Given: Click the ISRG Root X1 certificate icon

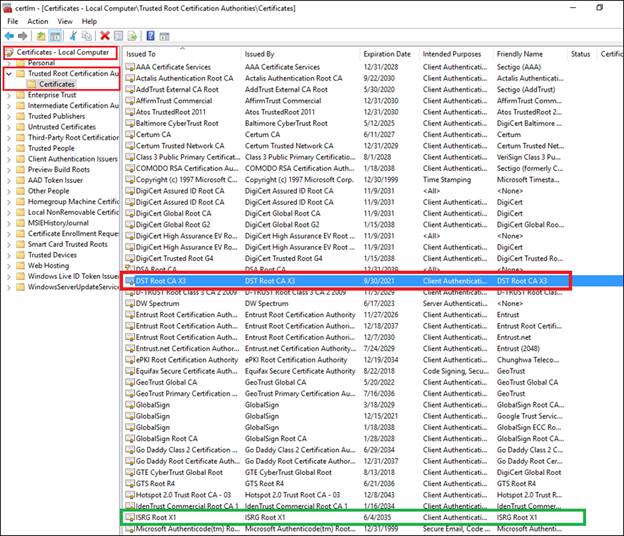Looking at the screenshot, I should (130, 517).
